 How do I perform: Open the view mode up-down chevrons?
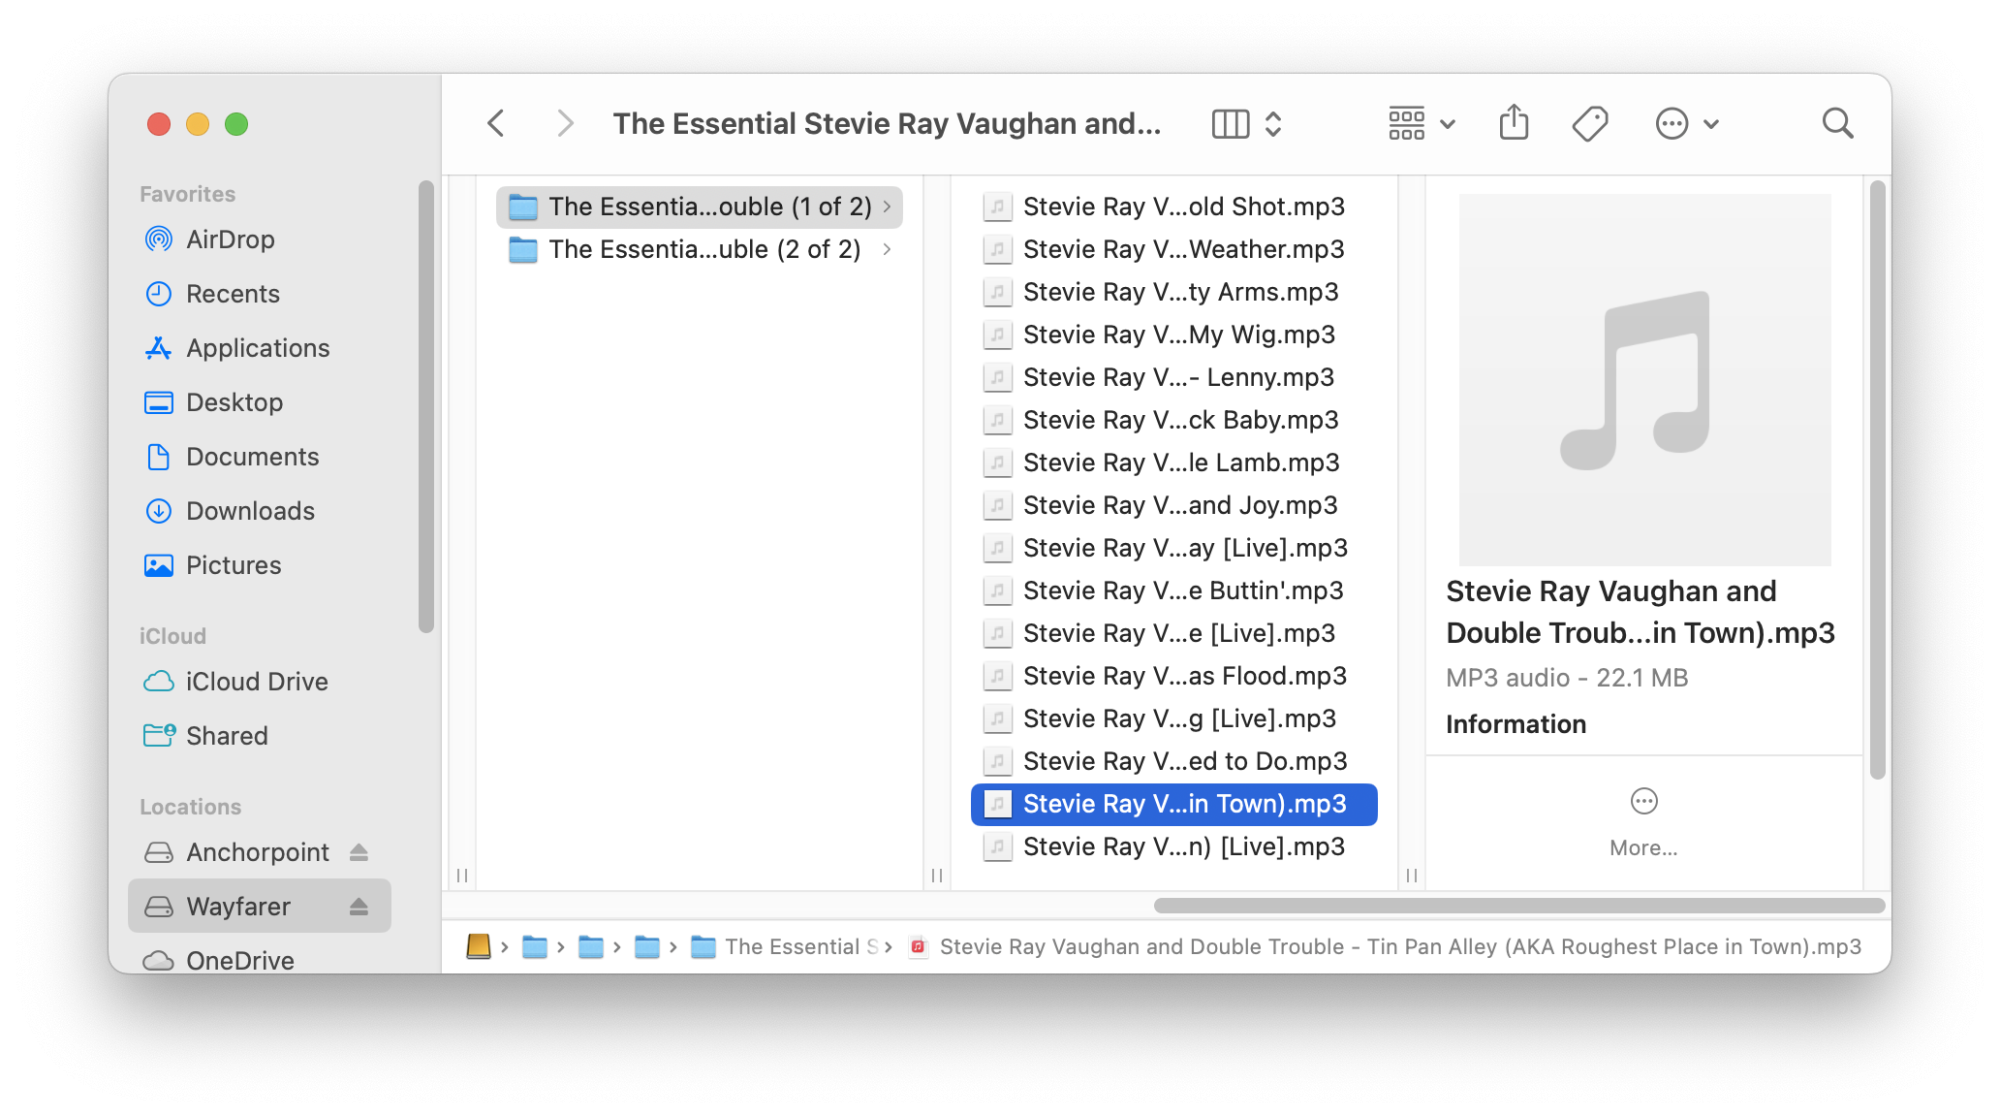(1273, 124)
